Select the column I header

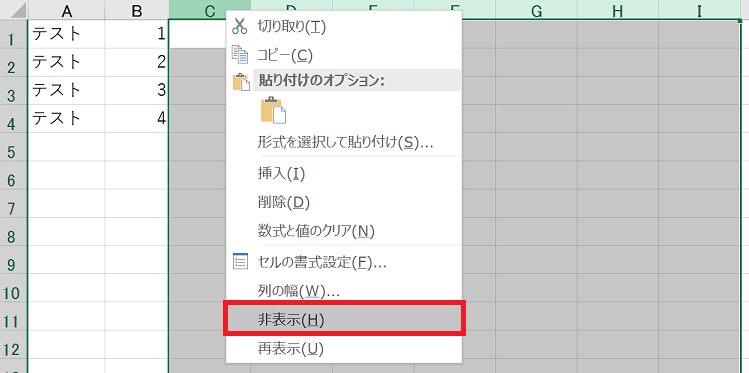pos(699,11)
